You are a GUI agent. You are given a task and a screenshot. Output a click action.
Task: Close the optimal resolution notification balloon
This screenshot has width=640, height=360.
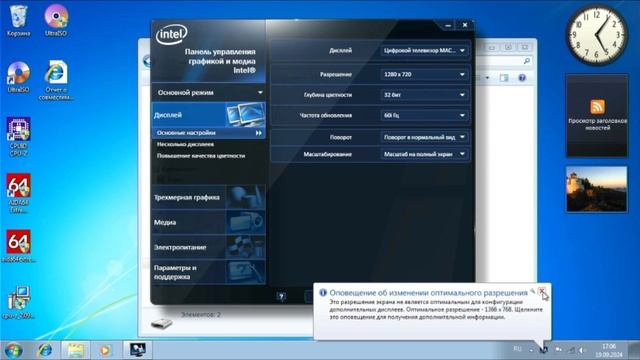tap(542, 291)
